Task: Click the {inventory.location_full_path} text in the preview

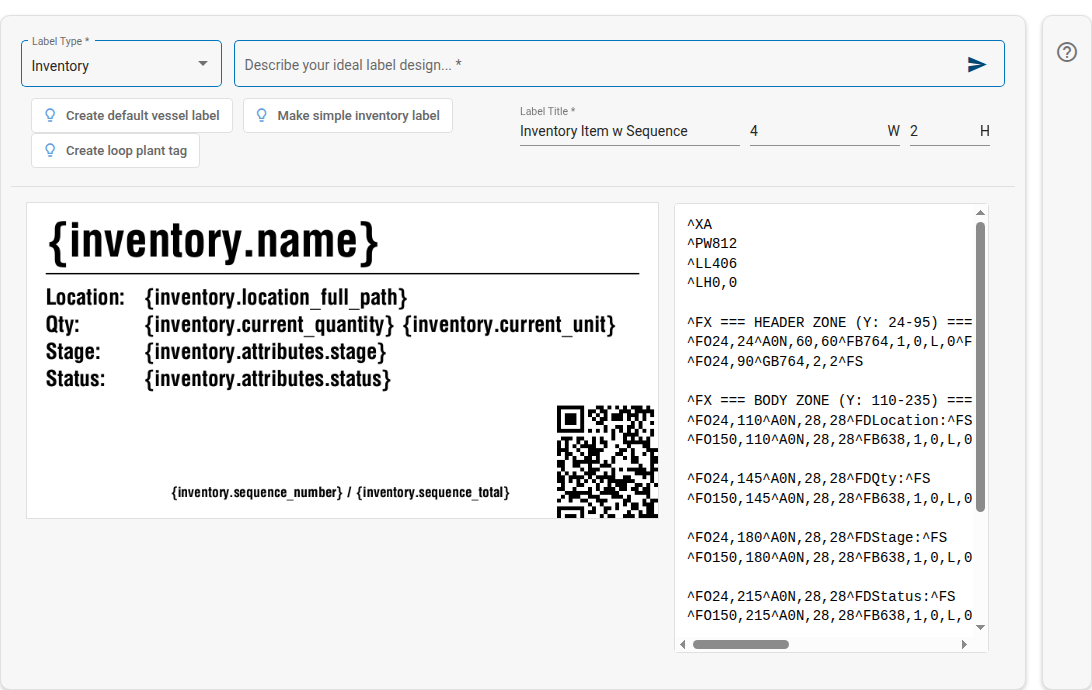Action: tap(276, 297)
